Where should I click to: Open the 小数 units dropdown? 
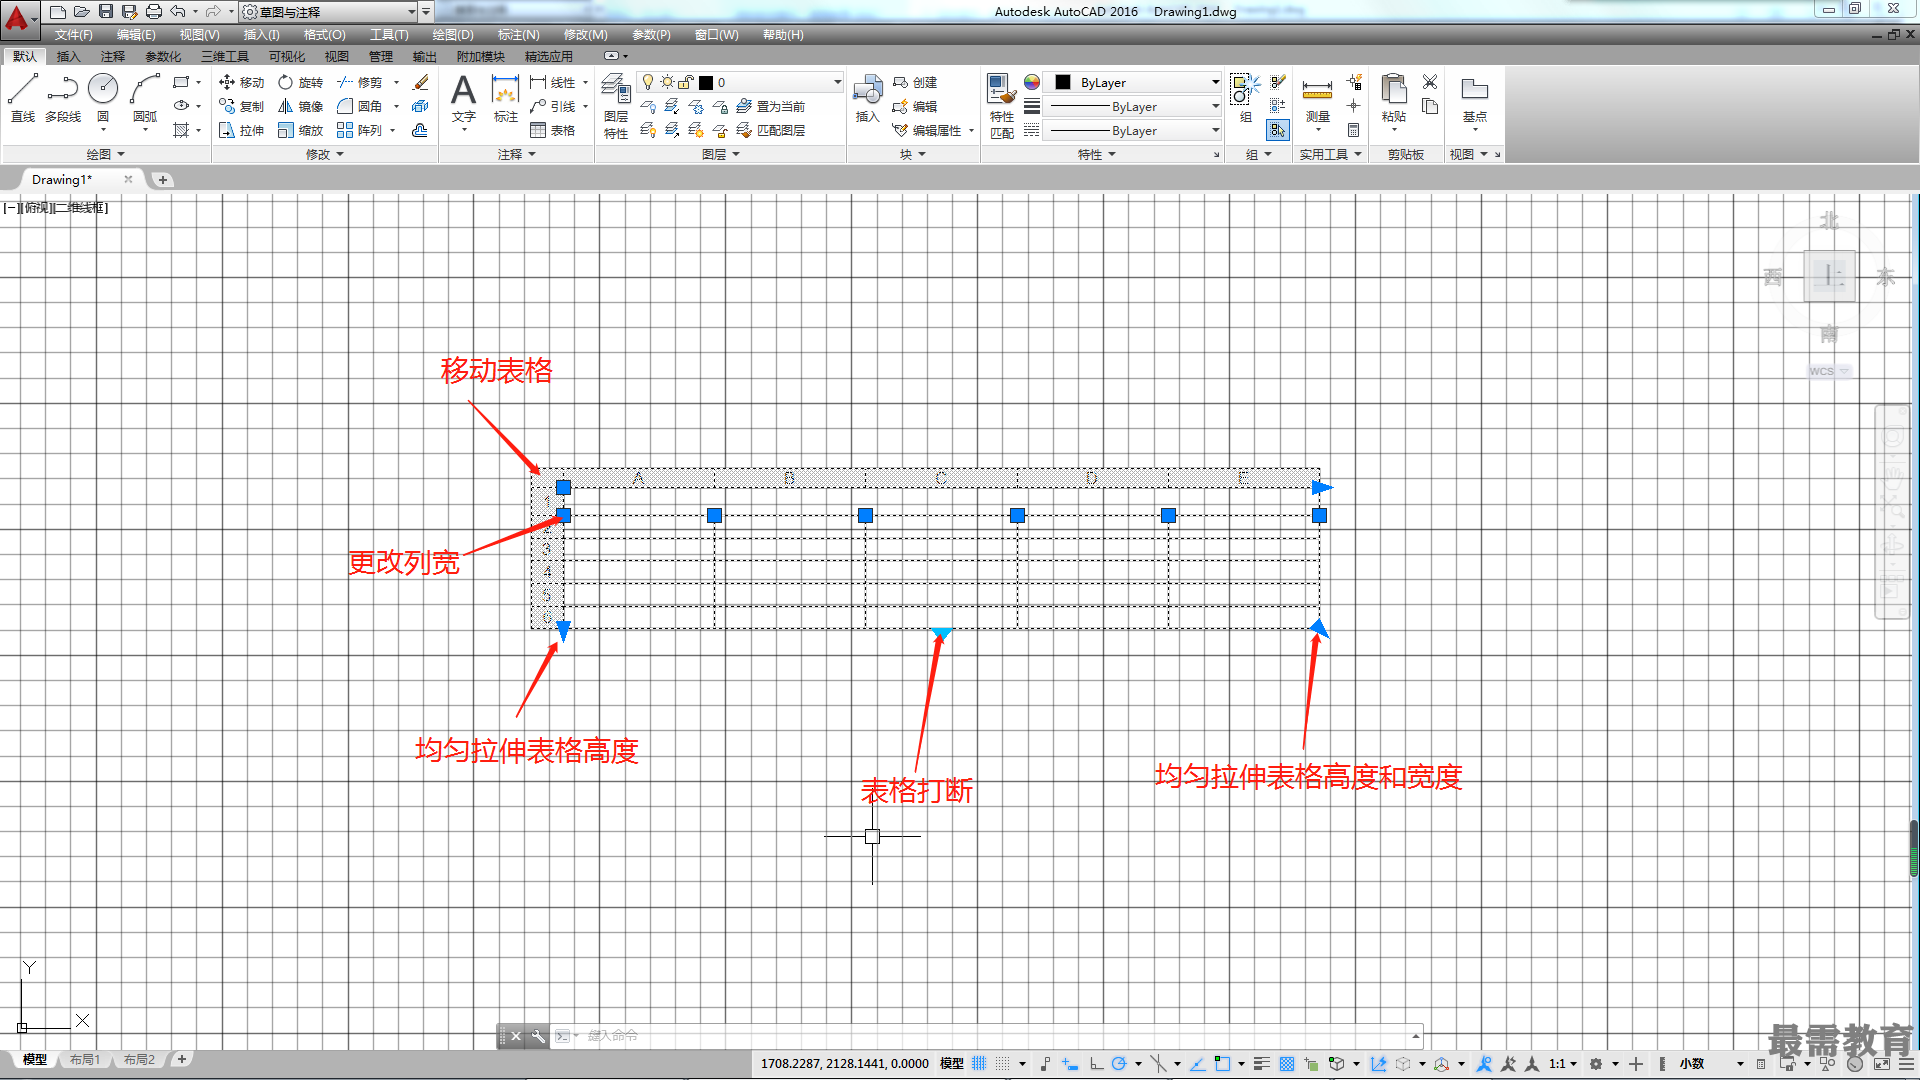(x=1711, y=1064)
